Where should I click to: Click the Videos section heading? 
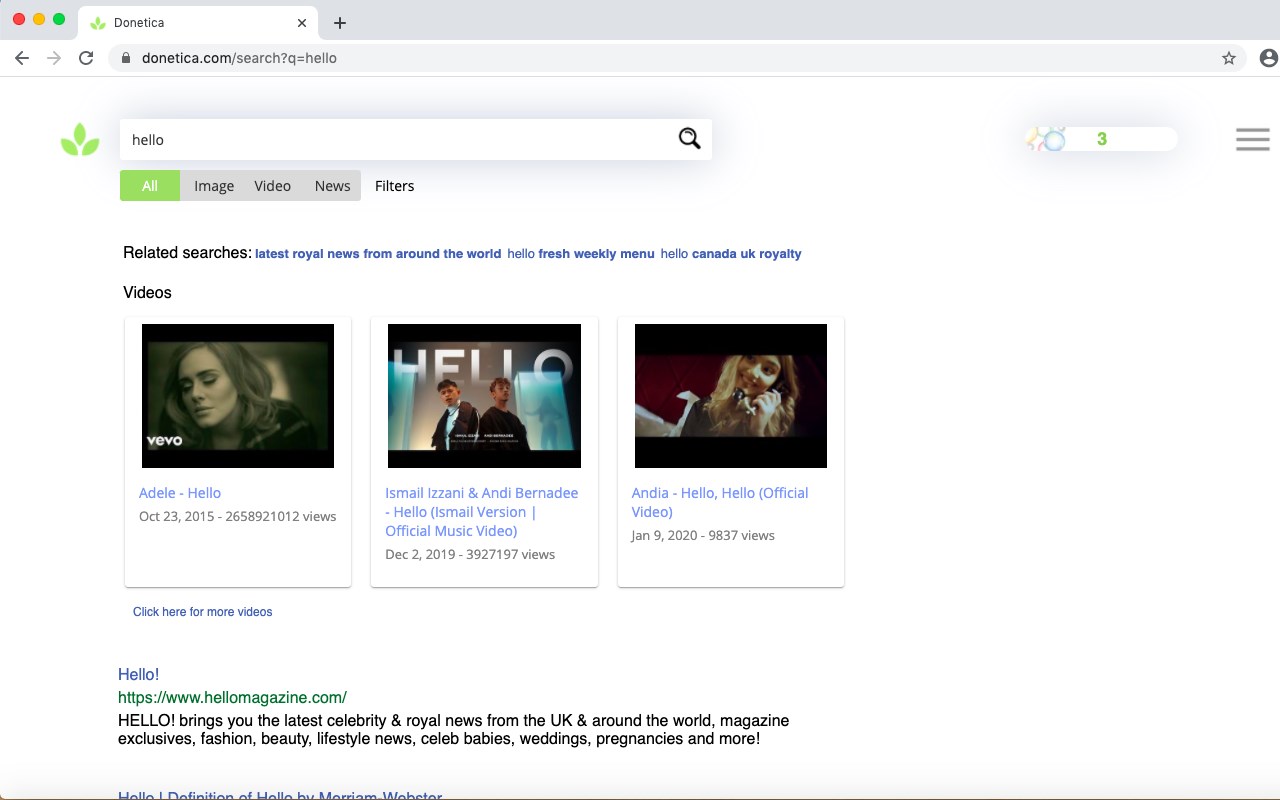click(x=147, y=293)
